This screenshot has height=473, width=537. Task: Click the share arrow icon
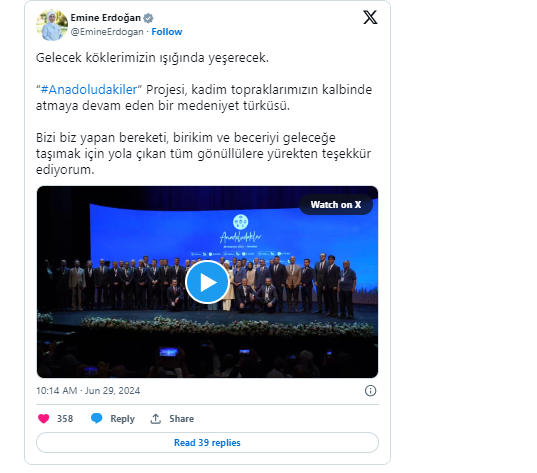[x=155, y=419]
